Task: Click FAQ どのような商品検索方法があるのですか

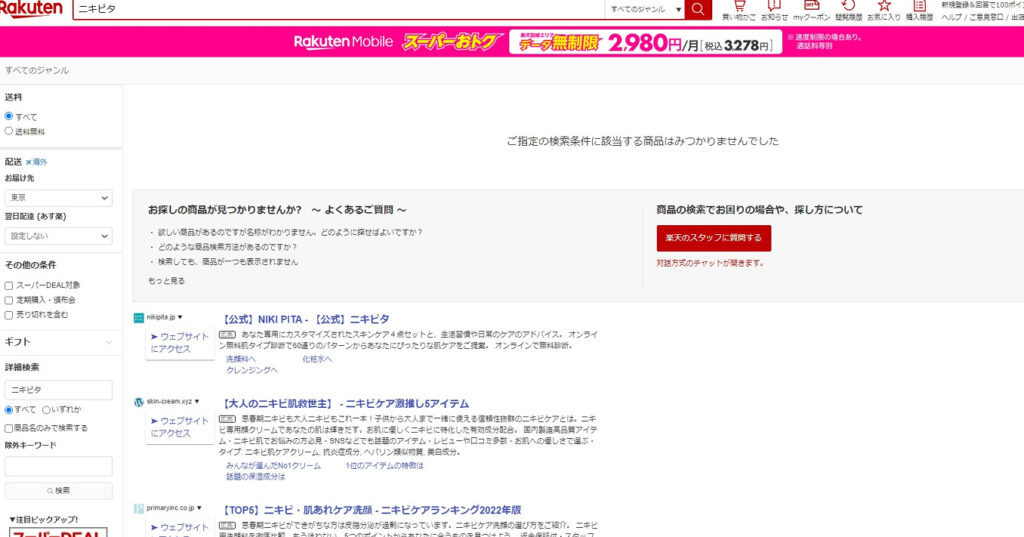Action: click(227, 247)
